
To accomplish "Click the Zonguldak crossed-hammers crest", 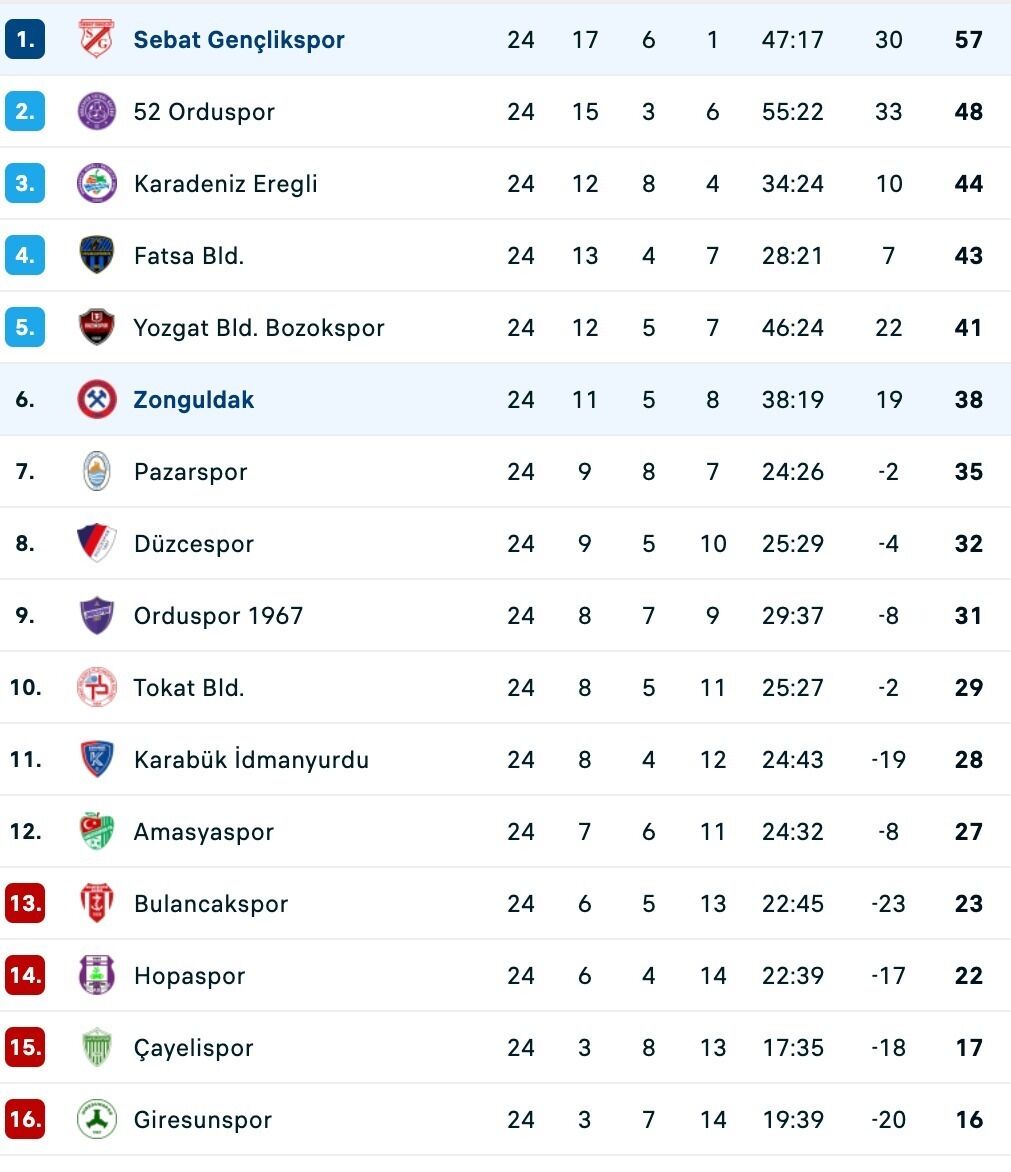I will [x=97, y=400].
